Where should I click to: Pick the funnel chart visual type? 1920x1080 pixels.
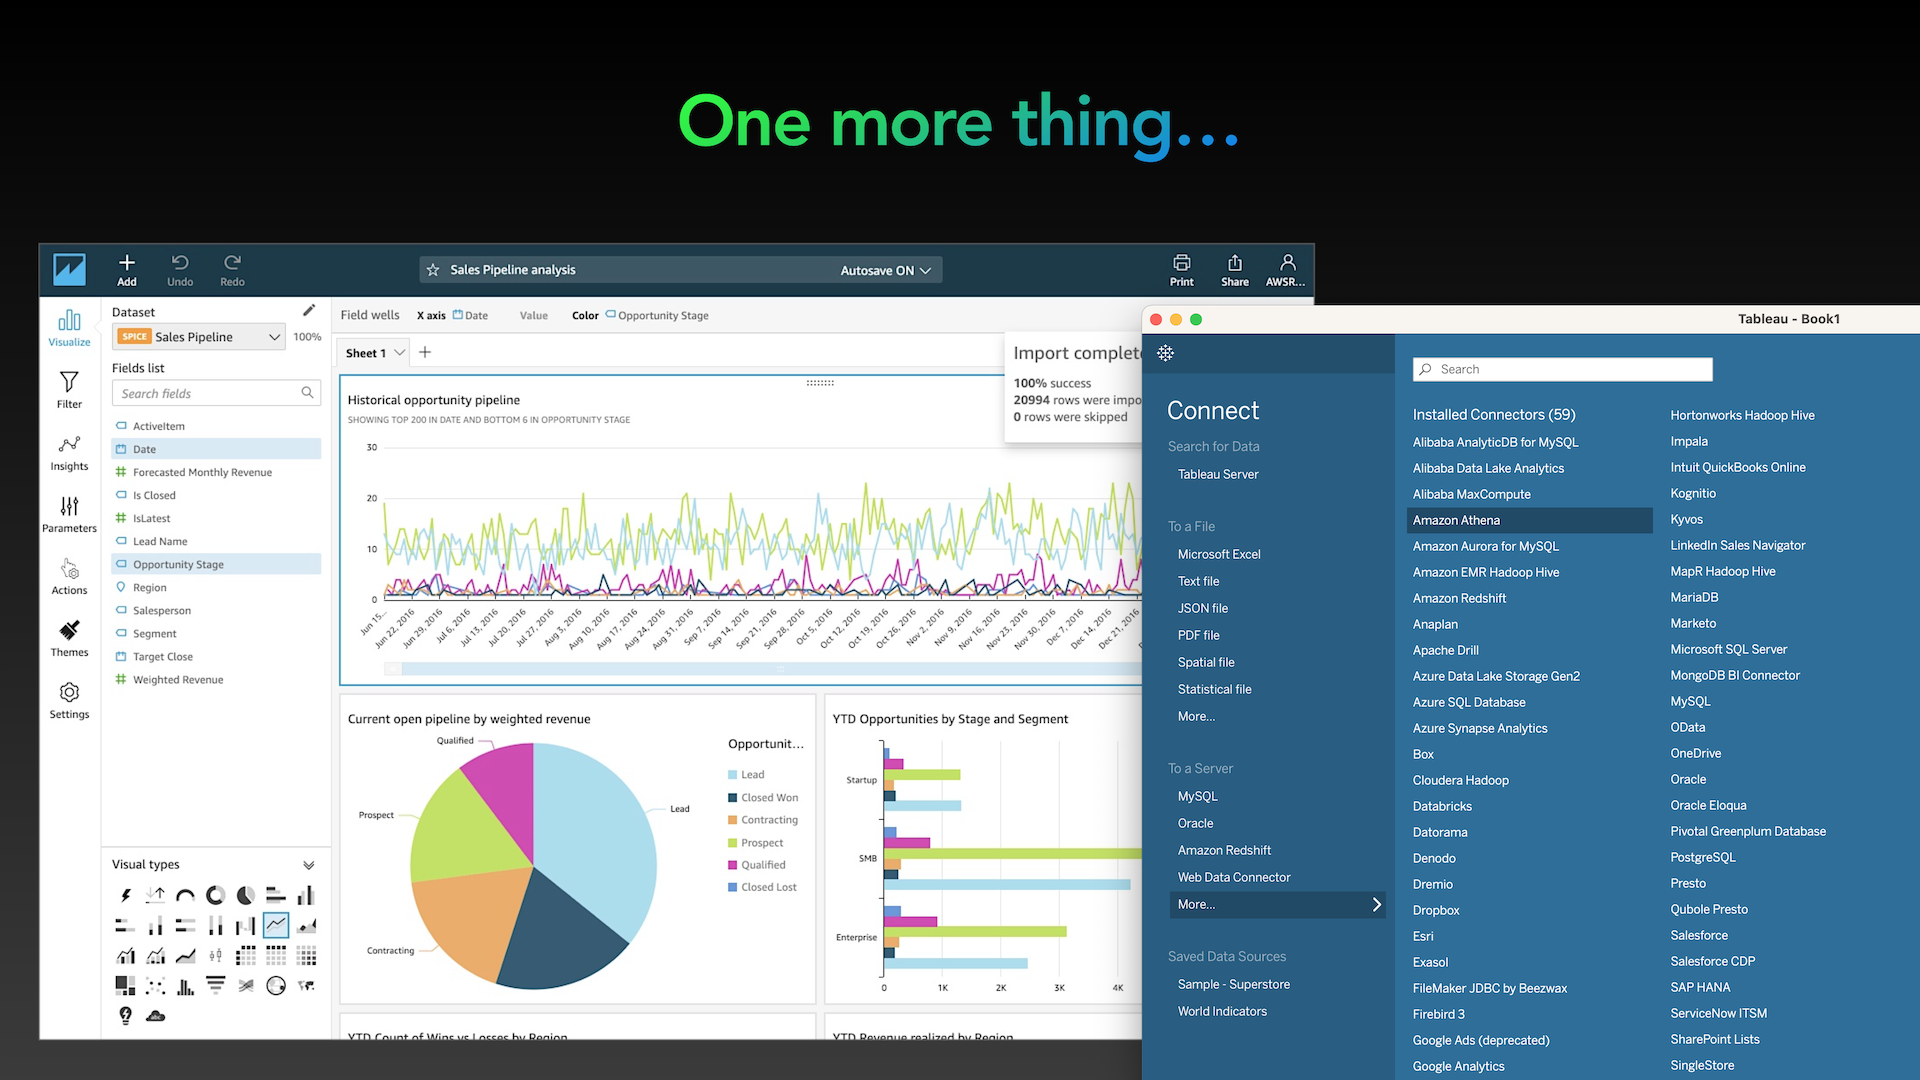point(215,986)
